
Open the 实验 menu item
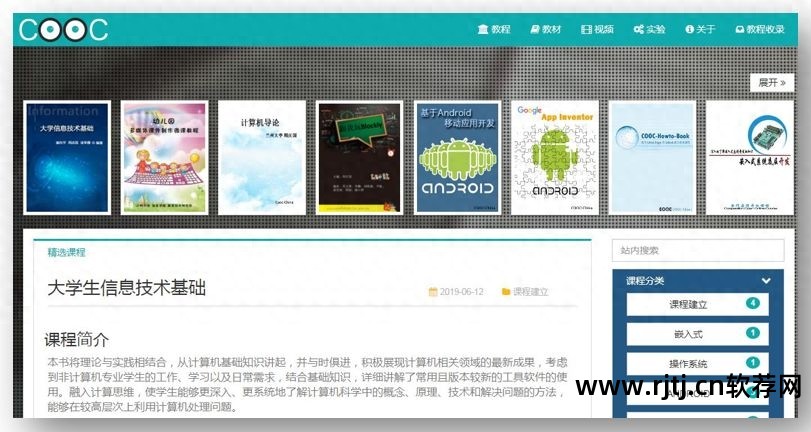650,29
